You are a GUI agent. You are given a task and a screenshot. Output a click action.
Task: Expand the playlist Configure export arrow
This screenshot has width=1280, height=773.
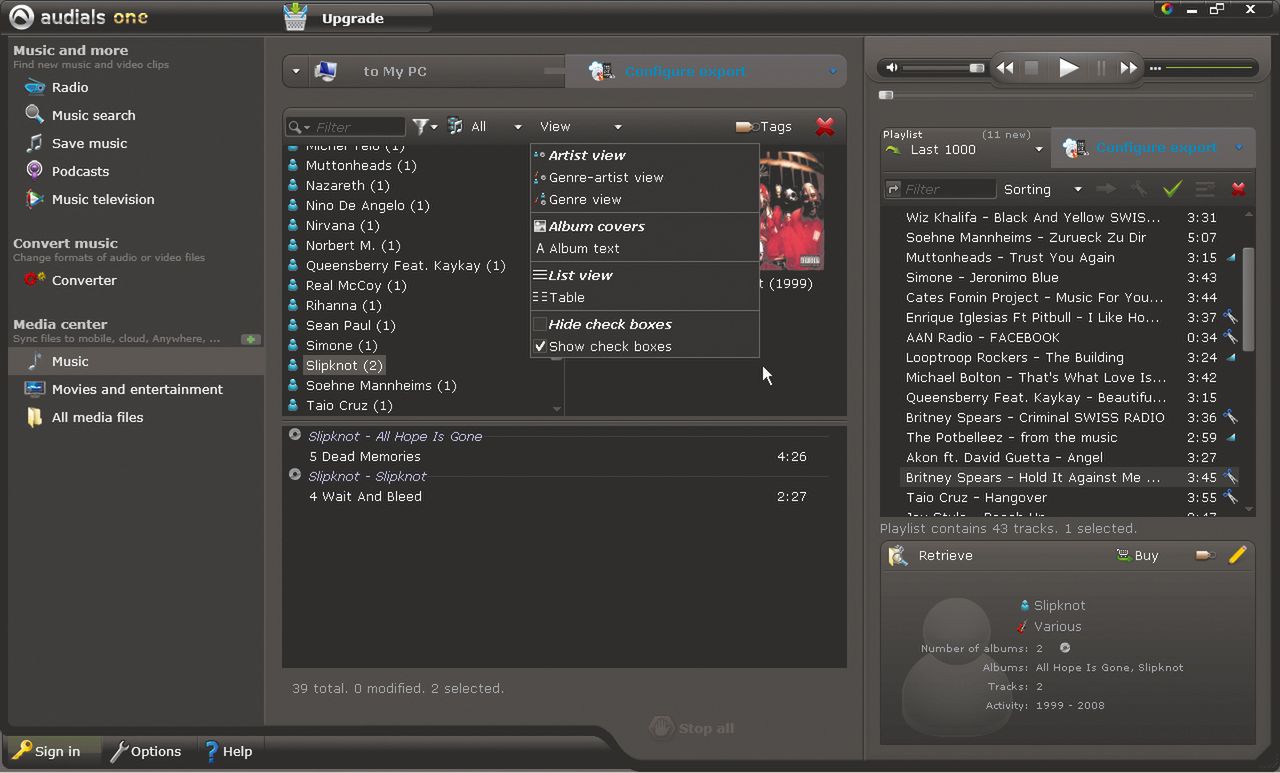pyautogui.click(x=1238, y=148)
